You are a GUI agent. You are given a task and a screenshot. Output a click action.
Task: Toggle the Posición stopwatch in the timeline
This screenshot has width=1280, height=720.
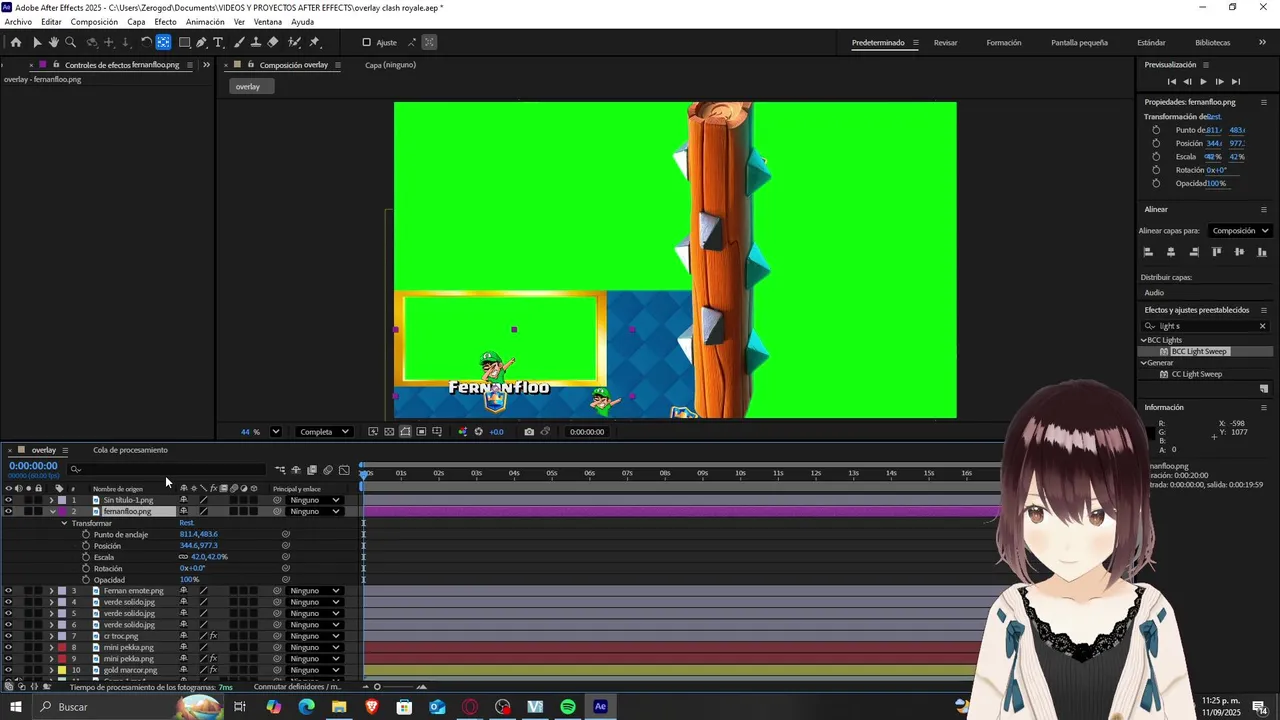(x=86, y=546)
